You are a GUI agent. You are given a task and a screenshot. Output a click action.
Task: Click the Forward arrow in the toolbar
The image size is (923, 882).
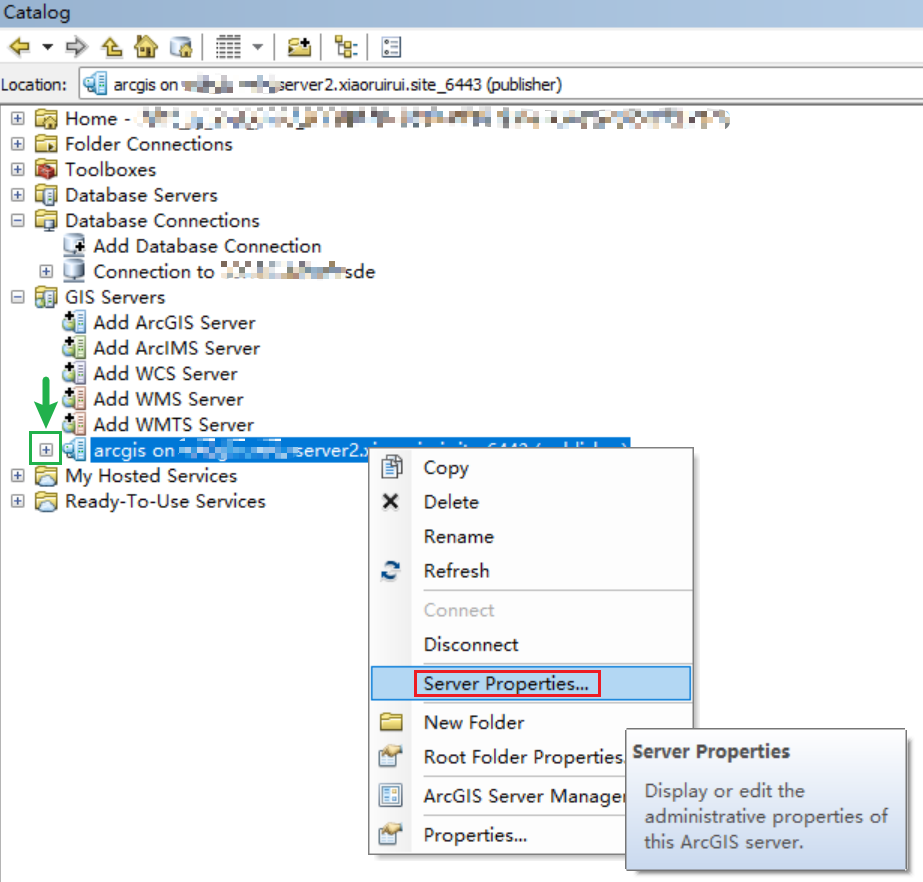77,47
